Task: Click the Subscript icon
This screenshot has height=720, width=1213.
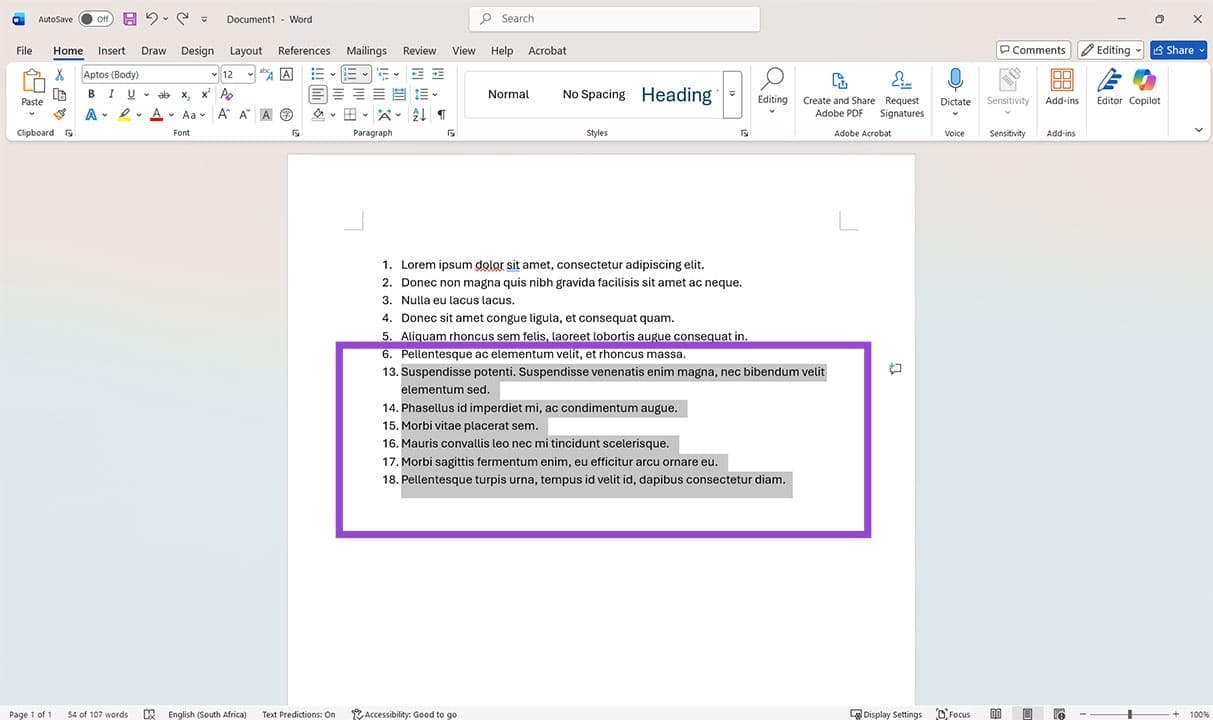Action: [x=184, y=93]
